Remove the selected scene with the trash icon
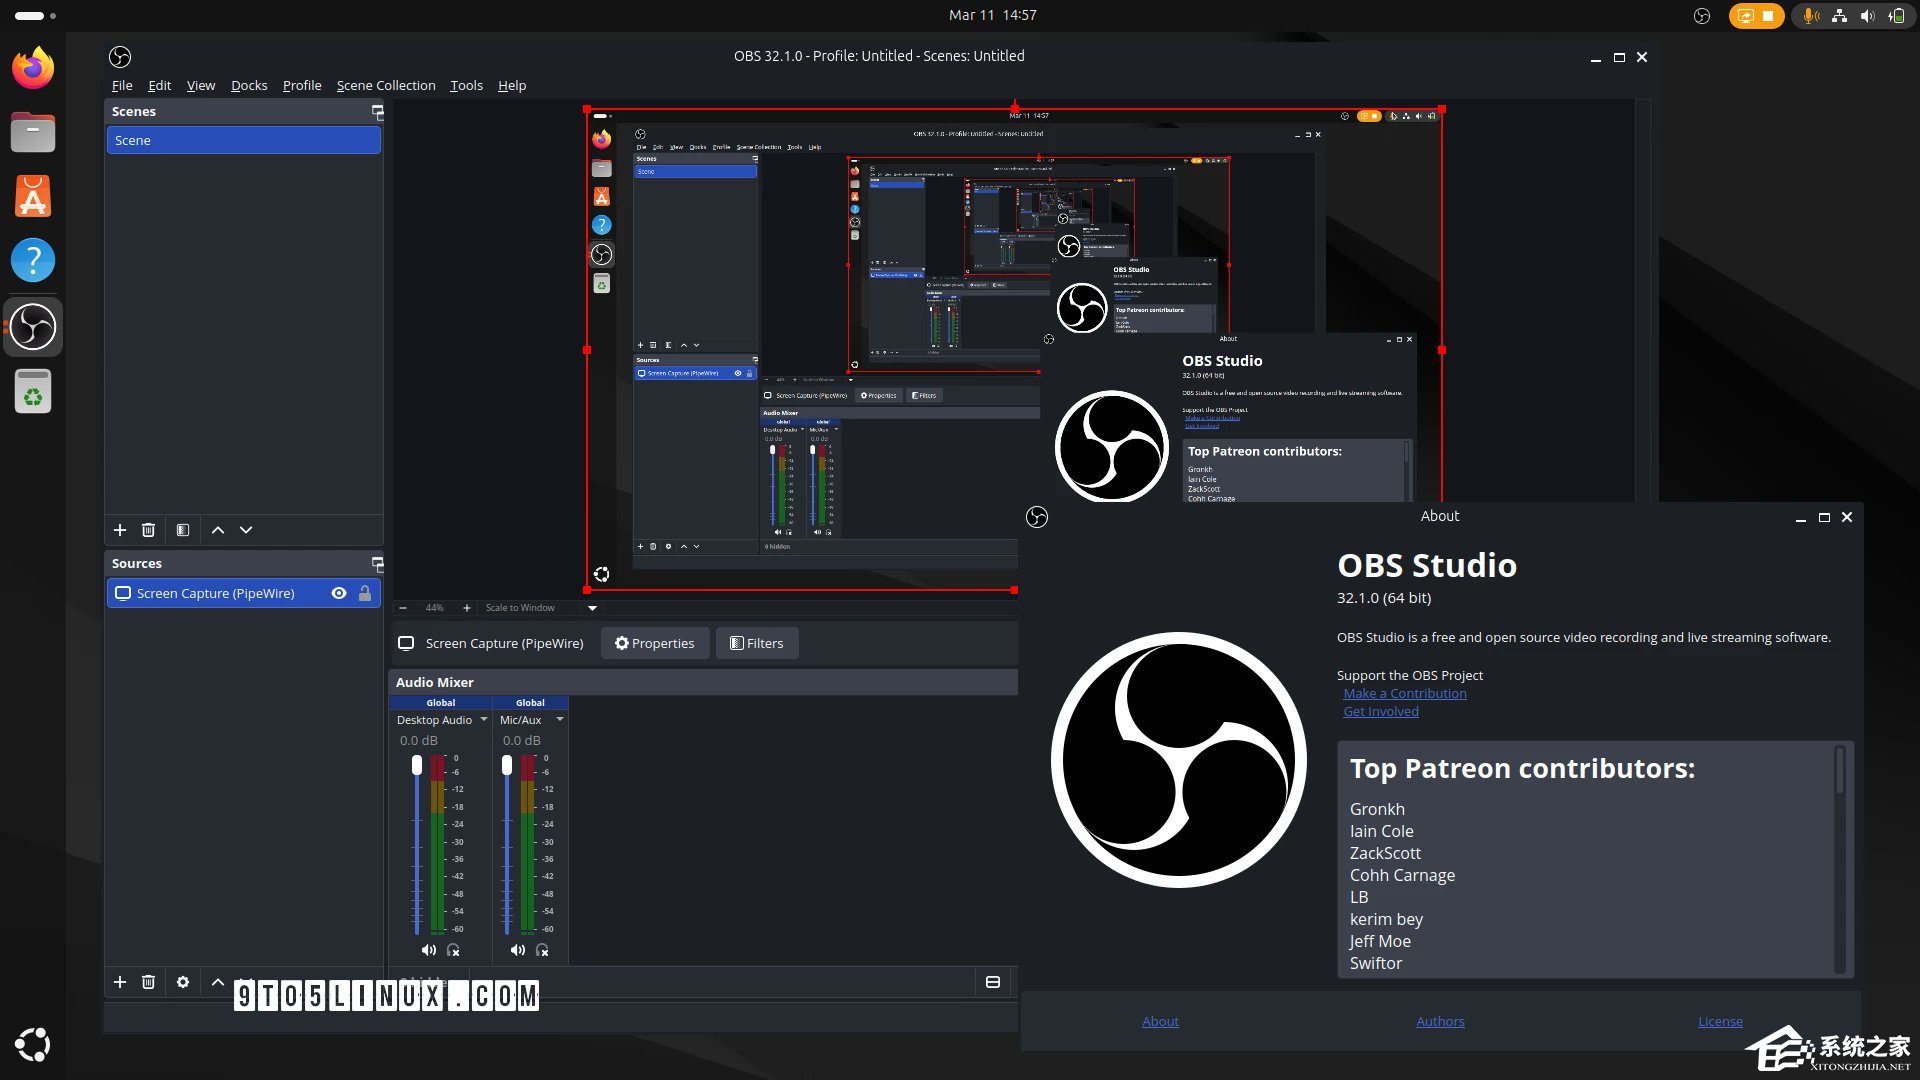Image resolution: width=1920 pixels, height=1080 pixels. pos(148,530)
